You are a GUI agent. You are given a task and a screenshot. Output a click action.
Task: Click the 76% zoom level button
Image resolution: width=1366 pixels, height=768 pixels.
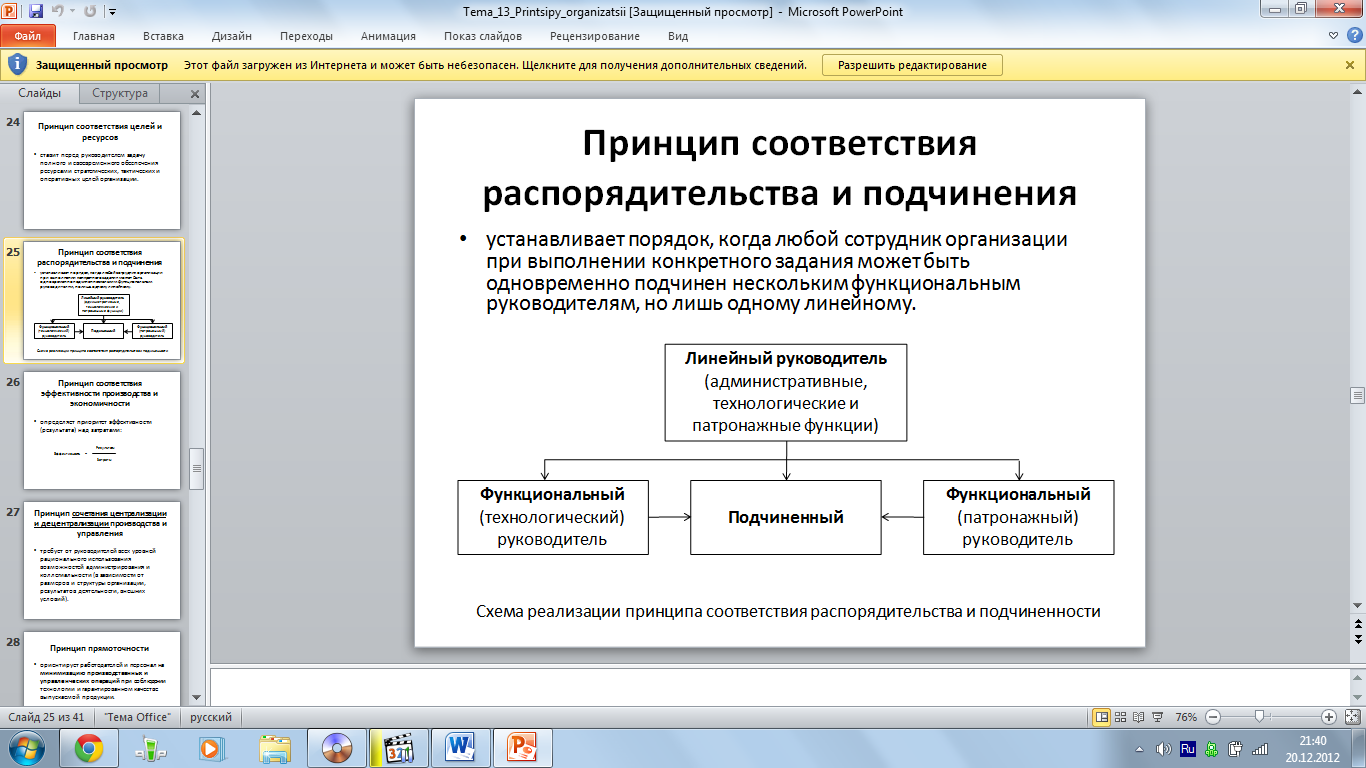1186,717
